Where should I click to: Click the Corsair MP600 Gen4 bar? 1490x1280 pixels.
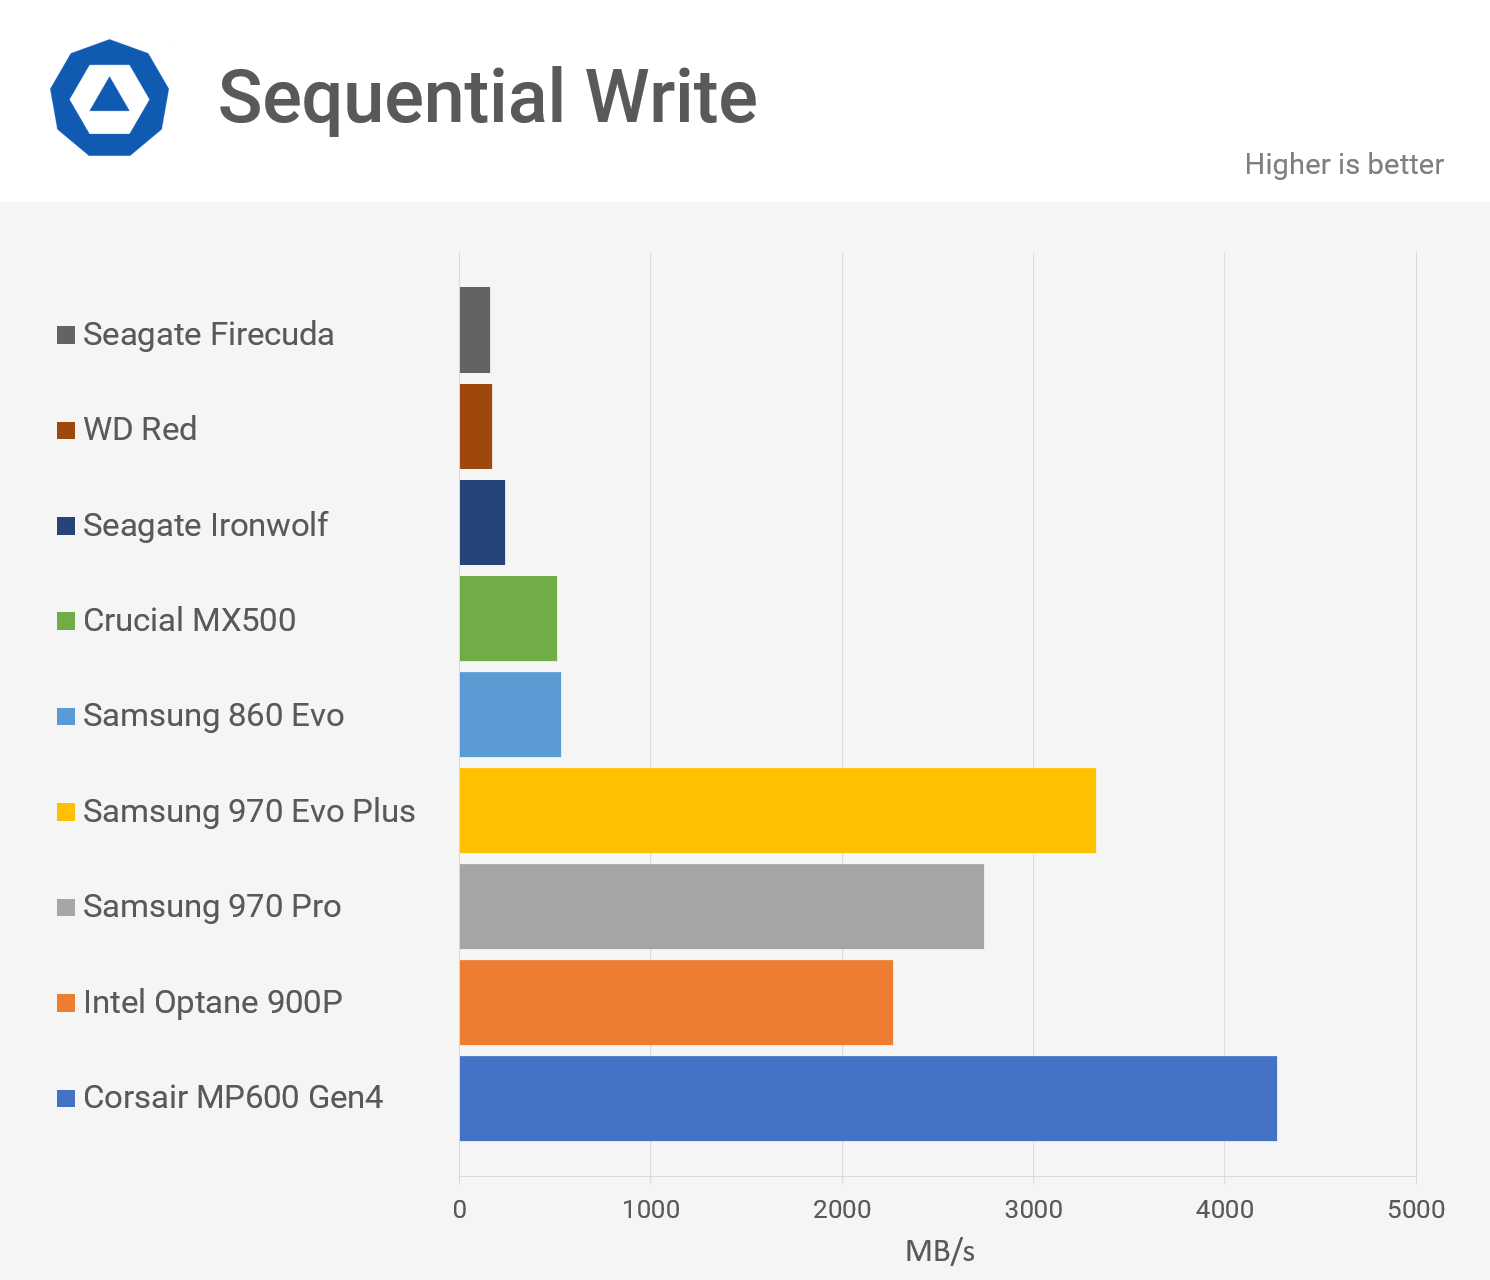coord(867,1098)
